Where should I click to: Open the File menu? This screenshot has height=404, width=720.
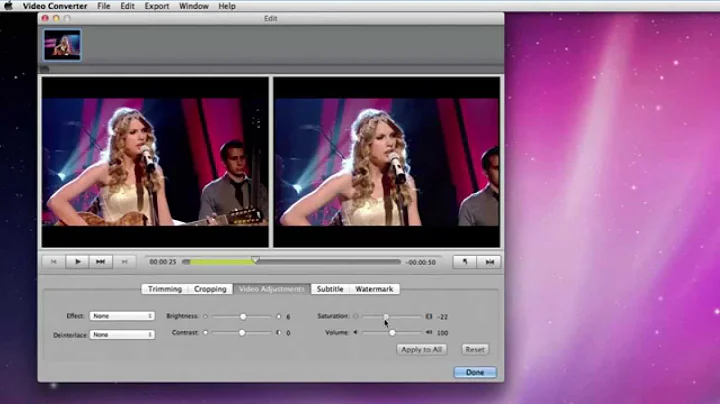104,6
